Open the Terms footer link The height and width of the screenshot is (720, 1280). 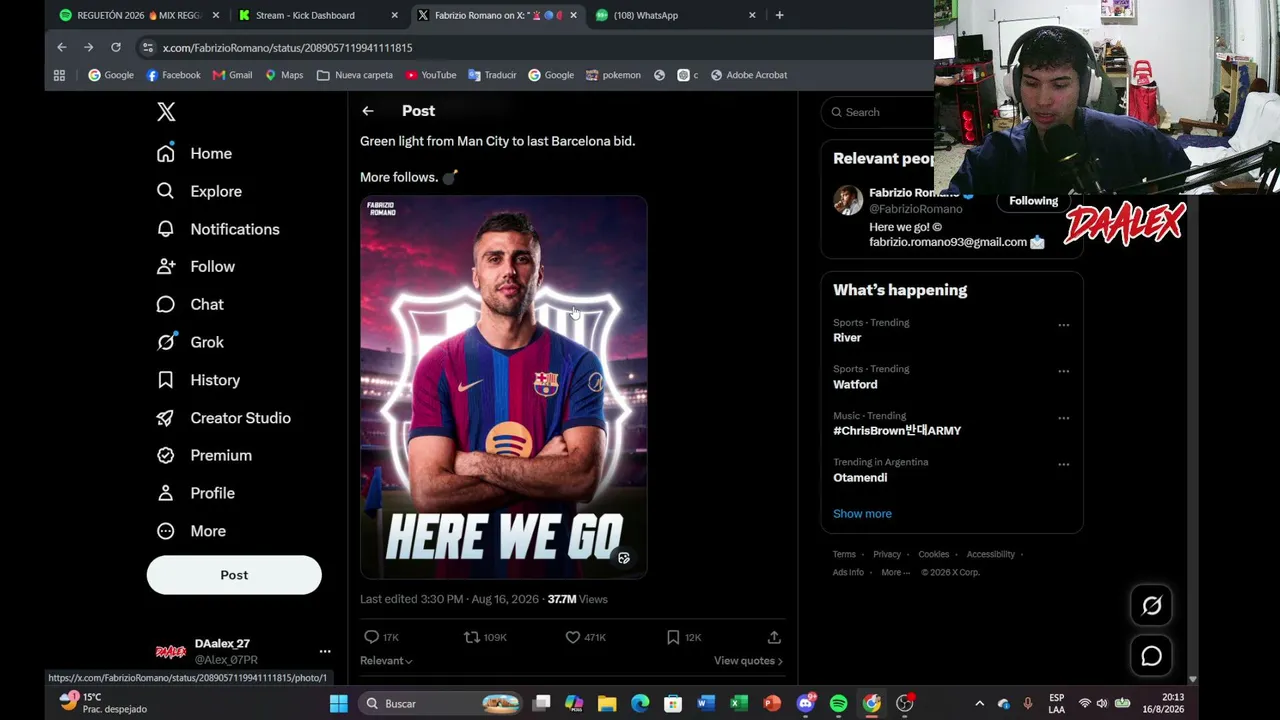point(844,554)
